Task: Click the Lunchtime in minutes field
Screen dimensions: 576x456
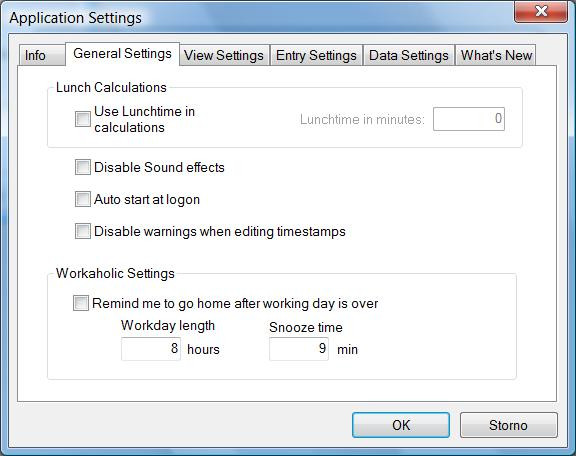Action: pyautogui.click(x=469, y=119)
